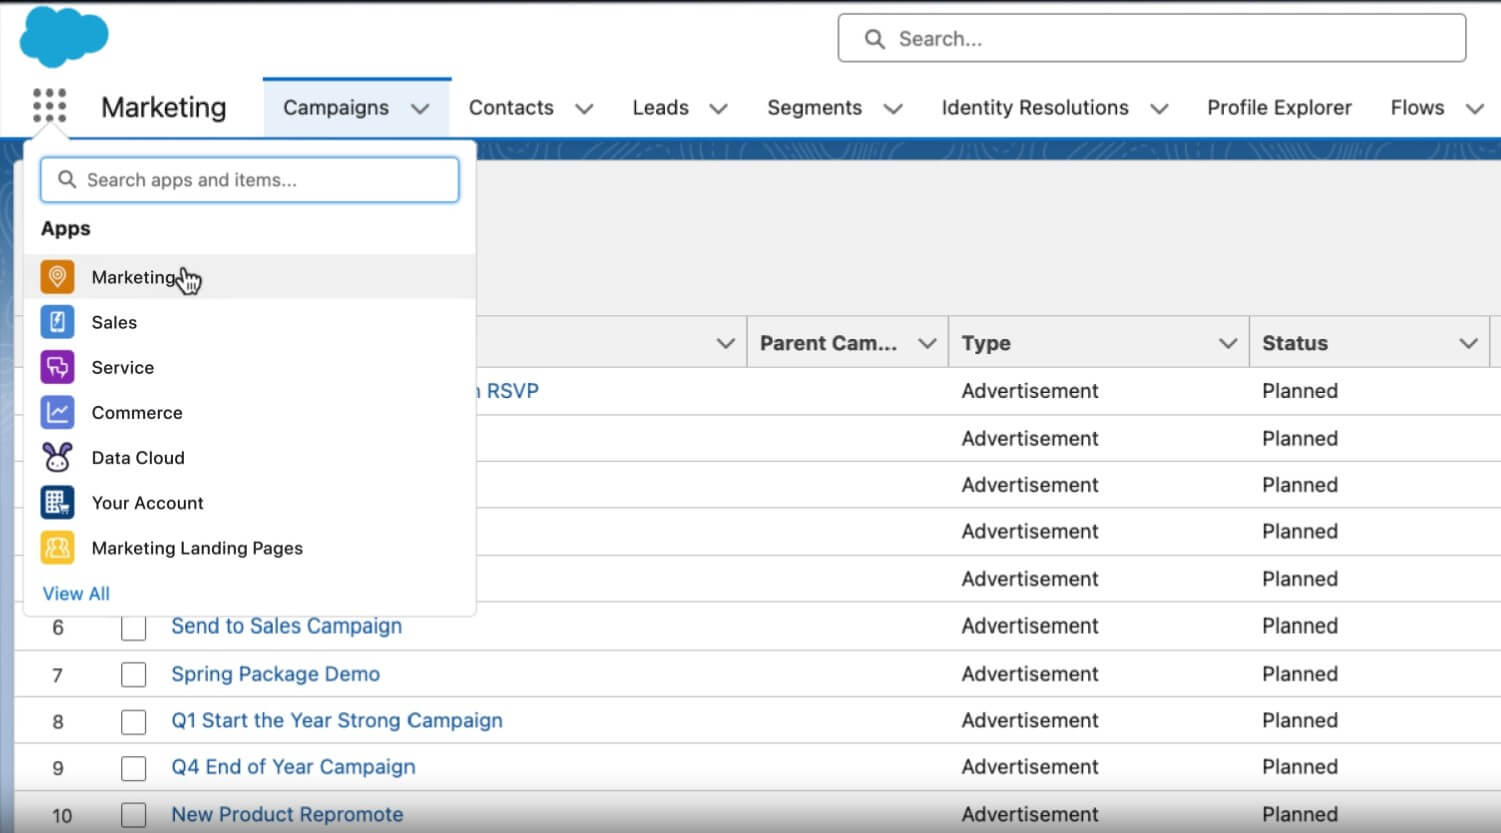Click the magnifier icon in the apps search
Image resolution: width=1501 pixels, height=833 pixels.
67,180
